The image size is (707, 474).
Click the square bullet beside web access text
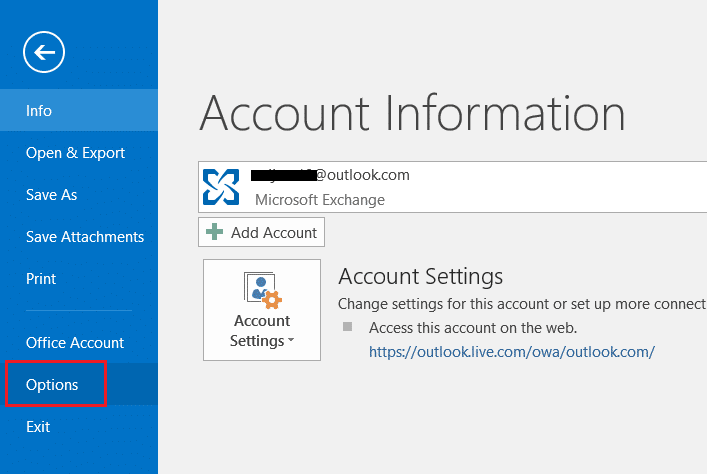click(x=347, y=327)
